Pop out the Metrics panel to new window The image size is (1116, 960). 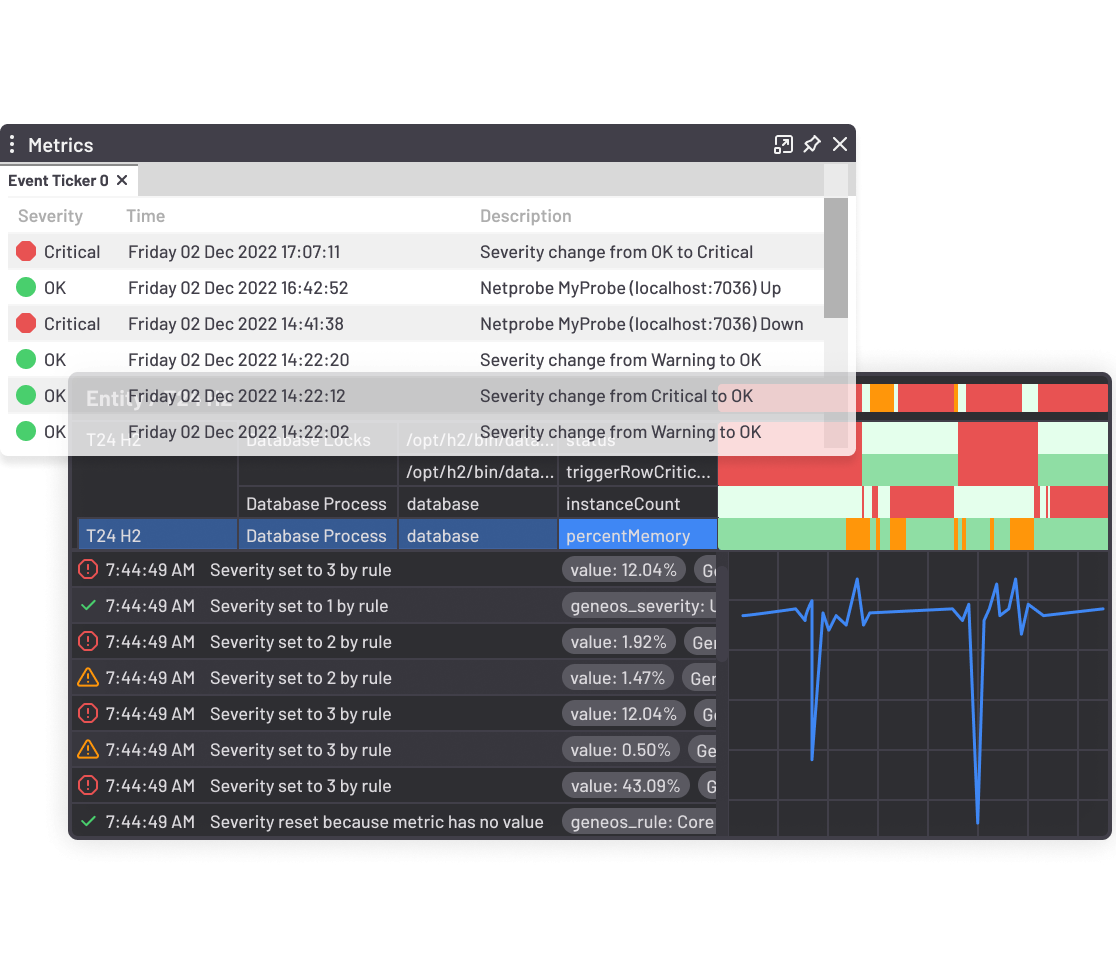(x=783, y=144)
